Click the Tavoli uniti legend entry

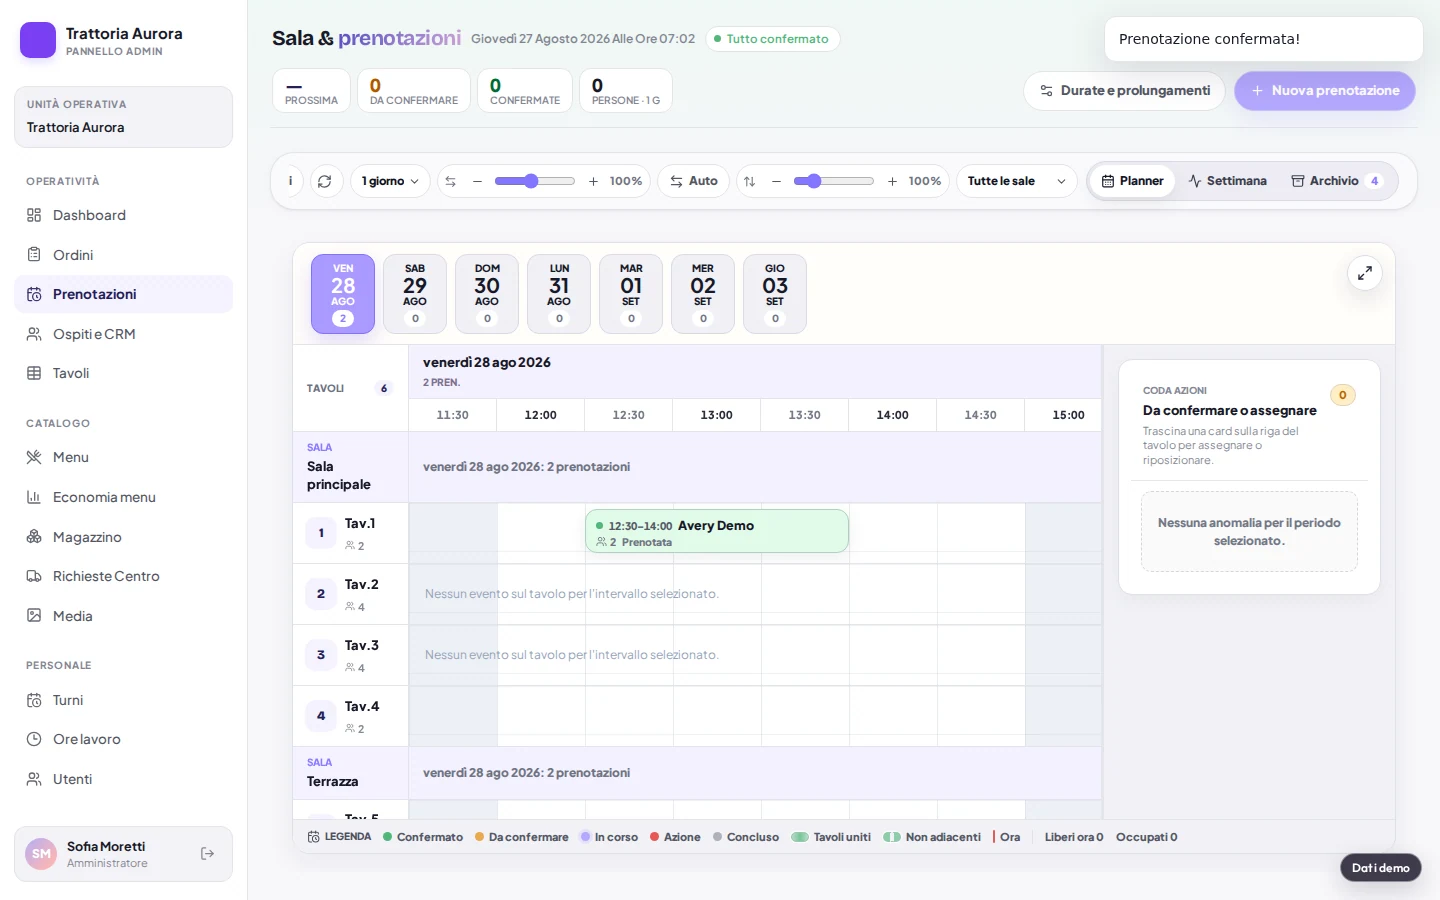pos(831,837)
